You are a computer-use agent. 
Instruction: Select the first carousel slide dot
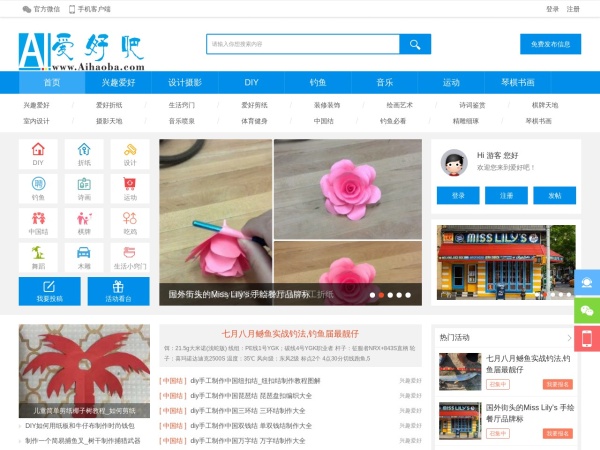click(x=372, y=295)
